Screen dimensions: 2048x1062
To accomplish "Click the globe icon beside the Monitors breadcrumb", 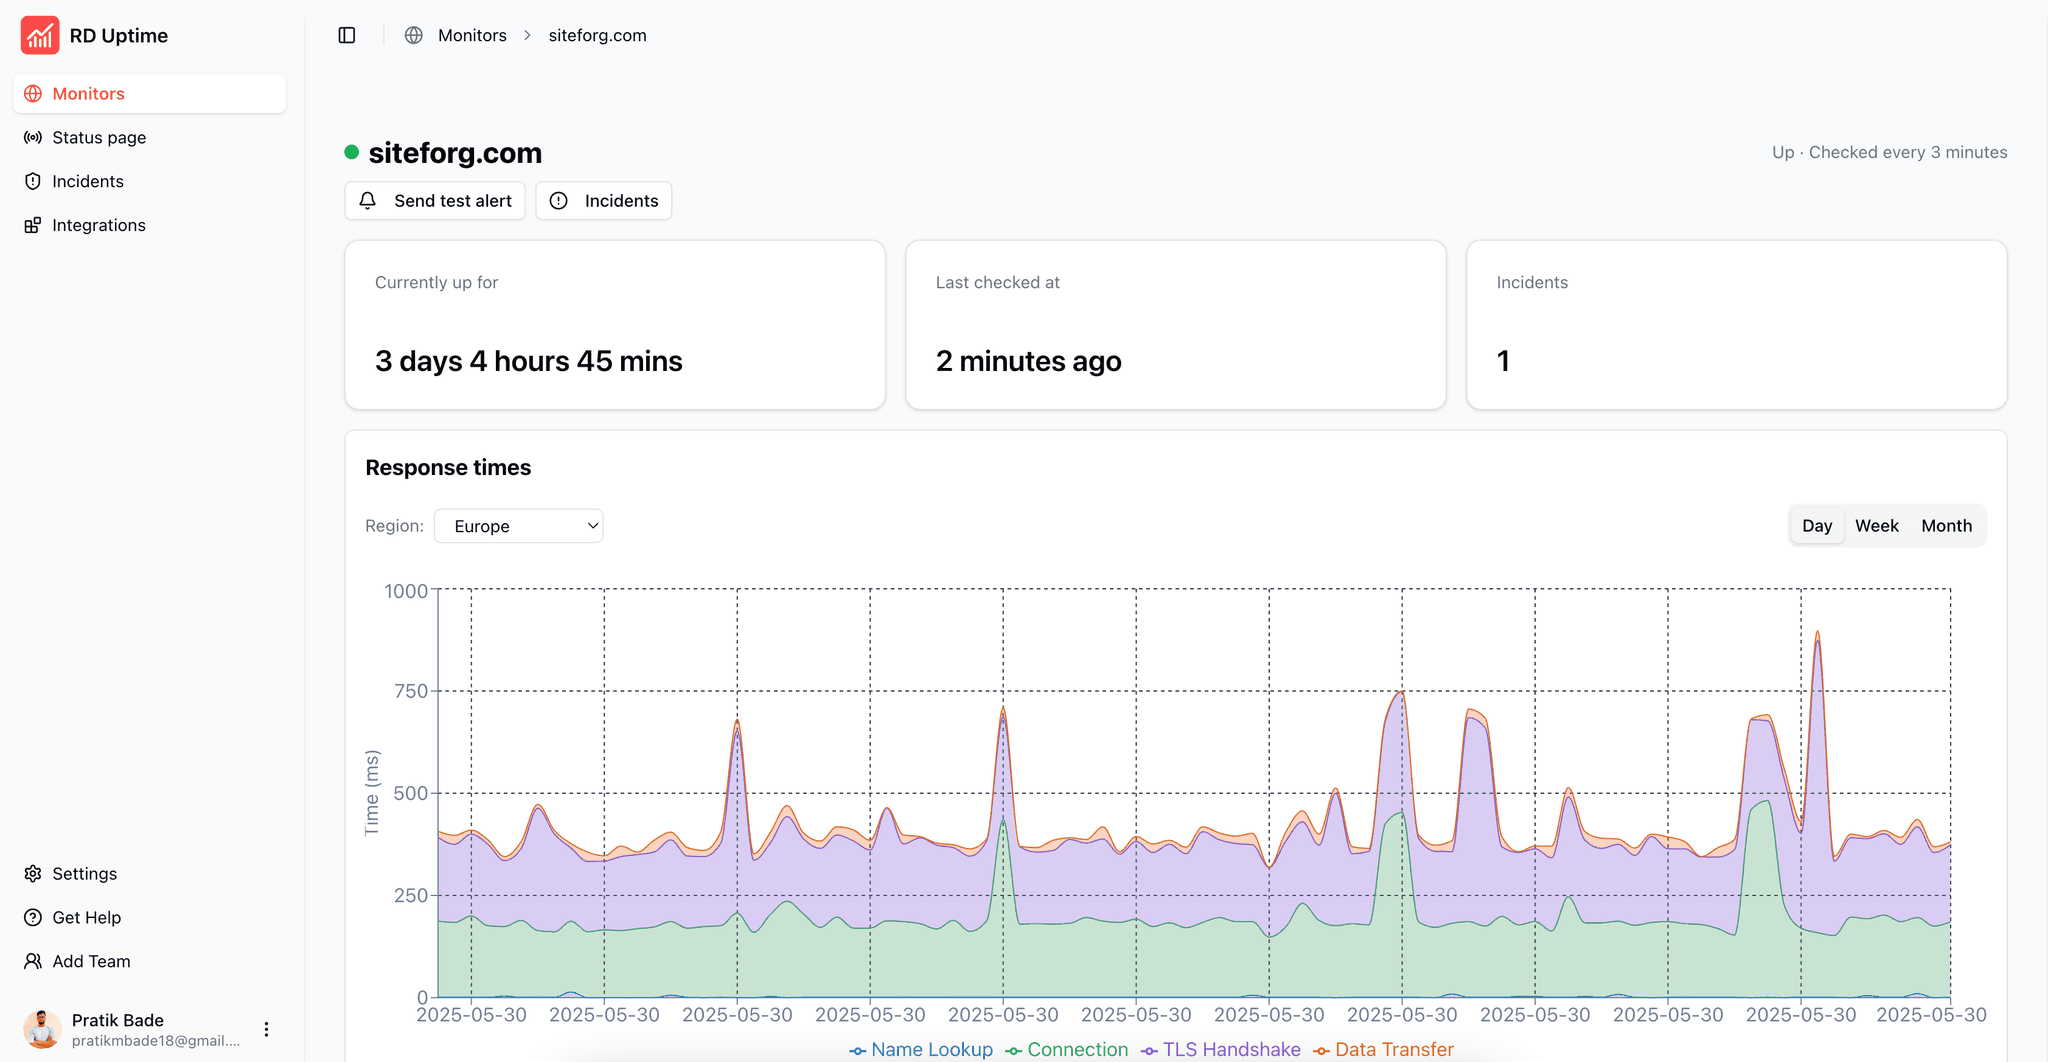I will (x=413, y=35).
